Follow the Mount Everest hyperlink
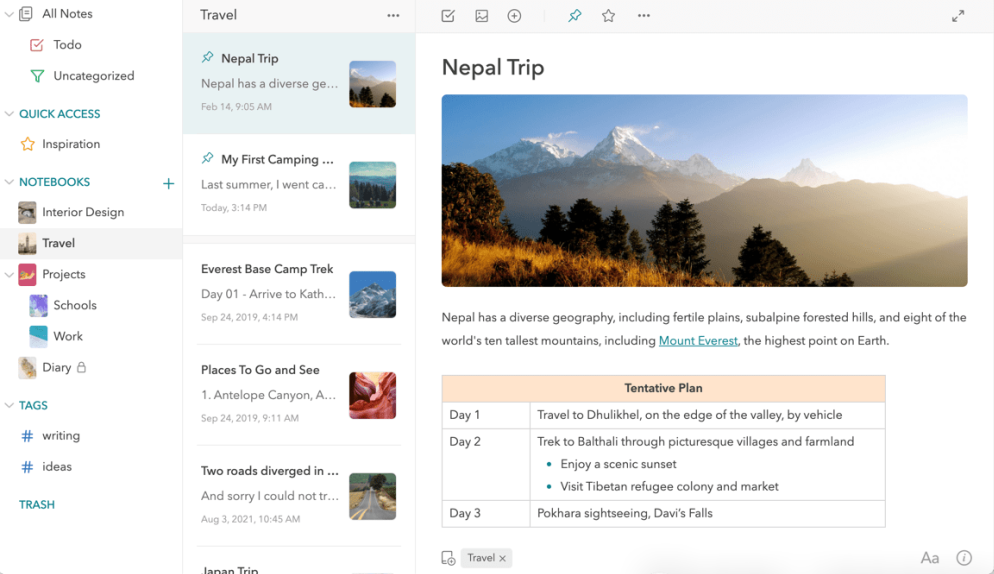The height and width of the screenshot is (574, 994). coord(698,341)
